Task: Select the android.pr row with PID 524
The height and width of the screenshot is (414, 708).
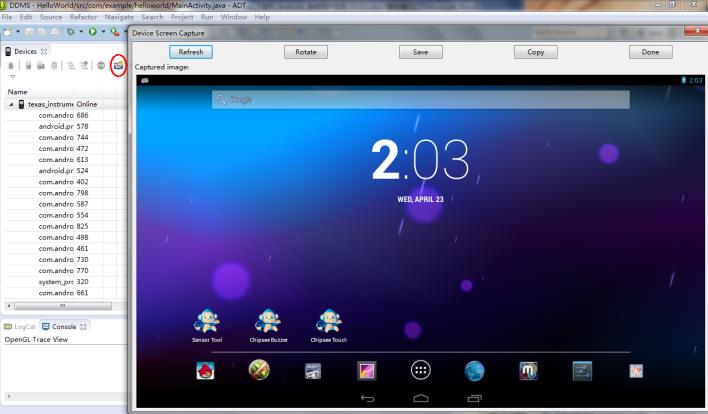Action: 63,171
